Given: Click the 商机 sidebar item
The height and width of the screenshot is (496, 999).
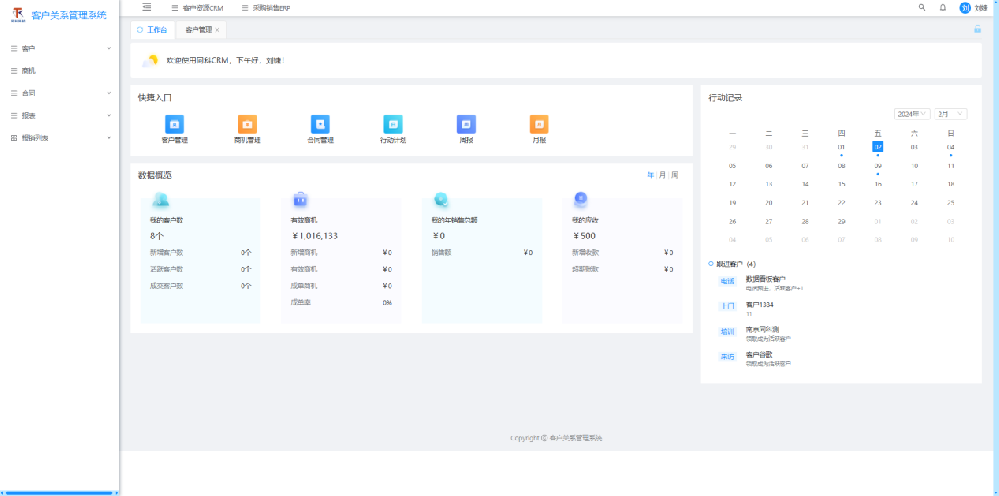Looking at the screenshot, I should point(29,71).
